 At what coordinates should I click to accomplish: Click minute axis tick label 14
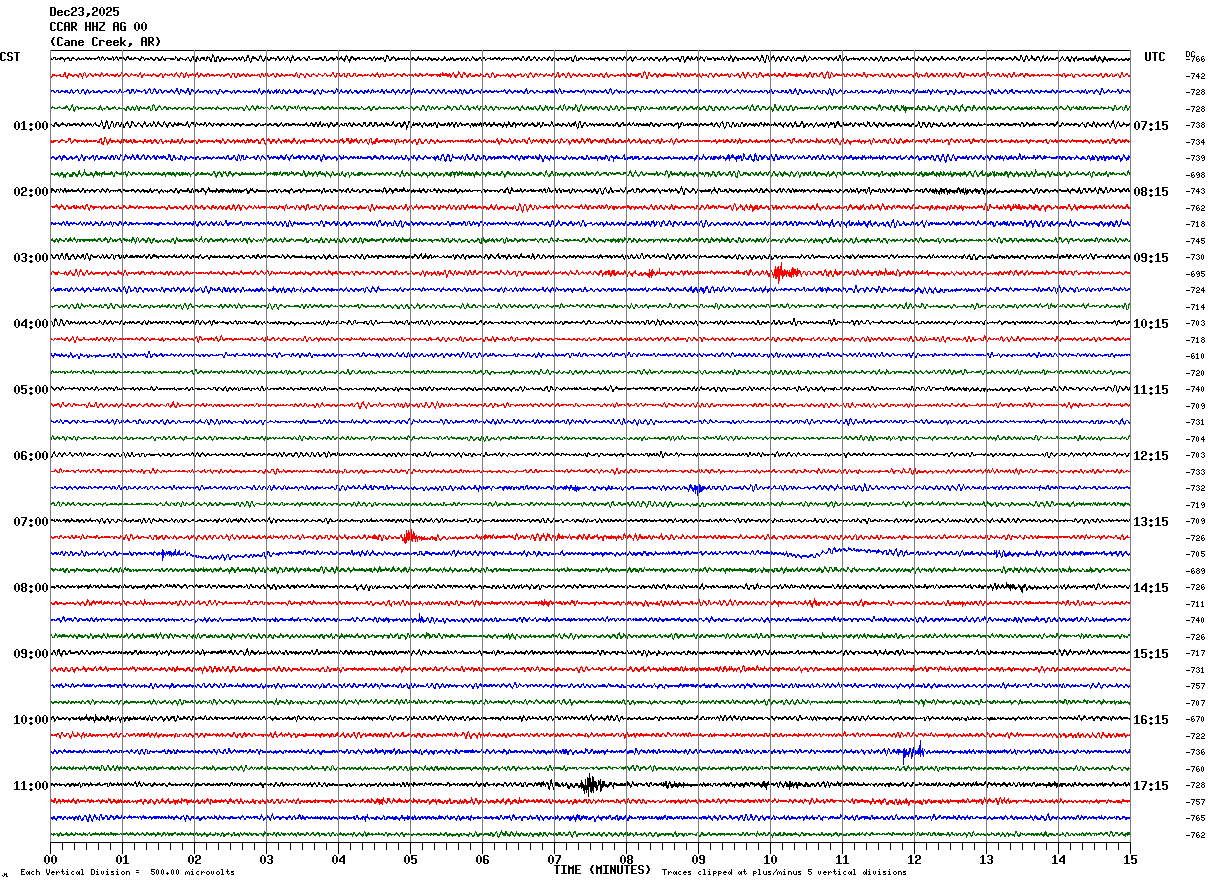coord(1058,859)
